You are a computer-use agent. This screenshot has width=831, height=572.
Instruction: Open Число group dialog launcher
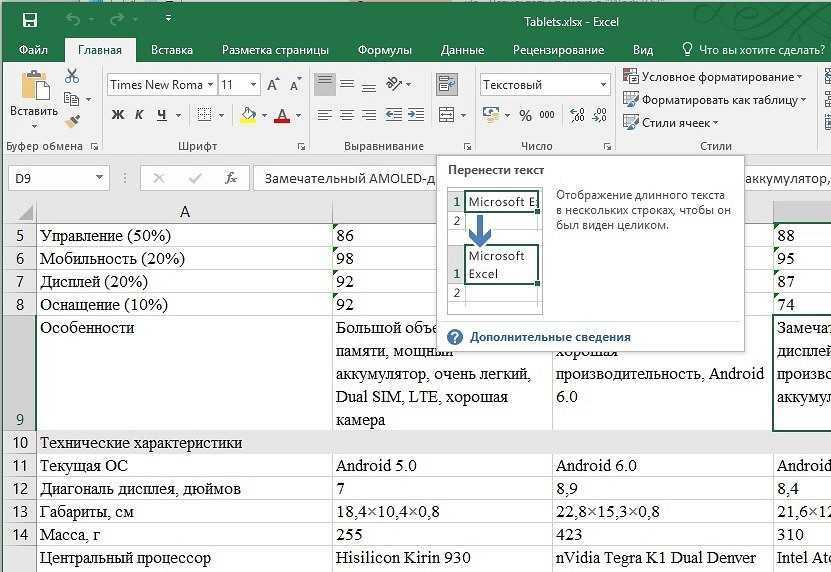point(607,146)
